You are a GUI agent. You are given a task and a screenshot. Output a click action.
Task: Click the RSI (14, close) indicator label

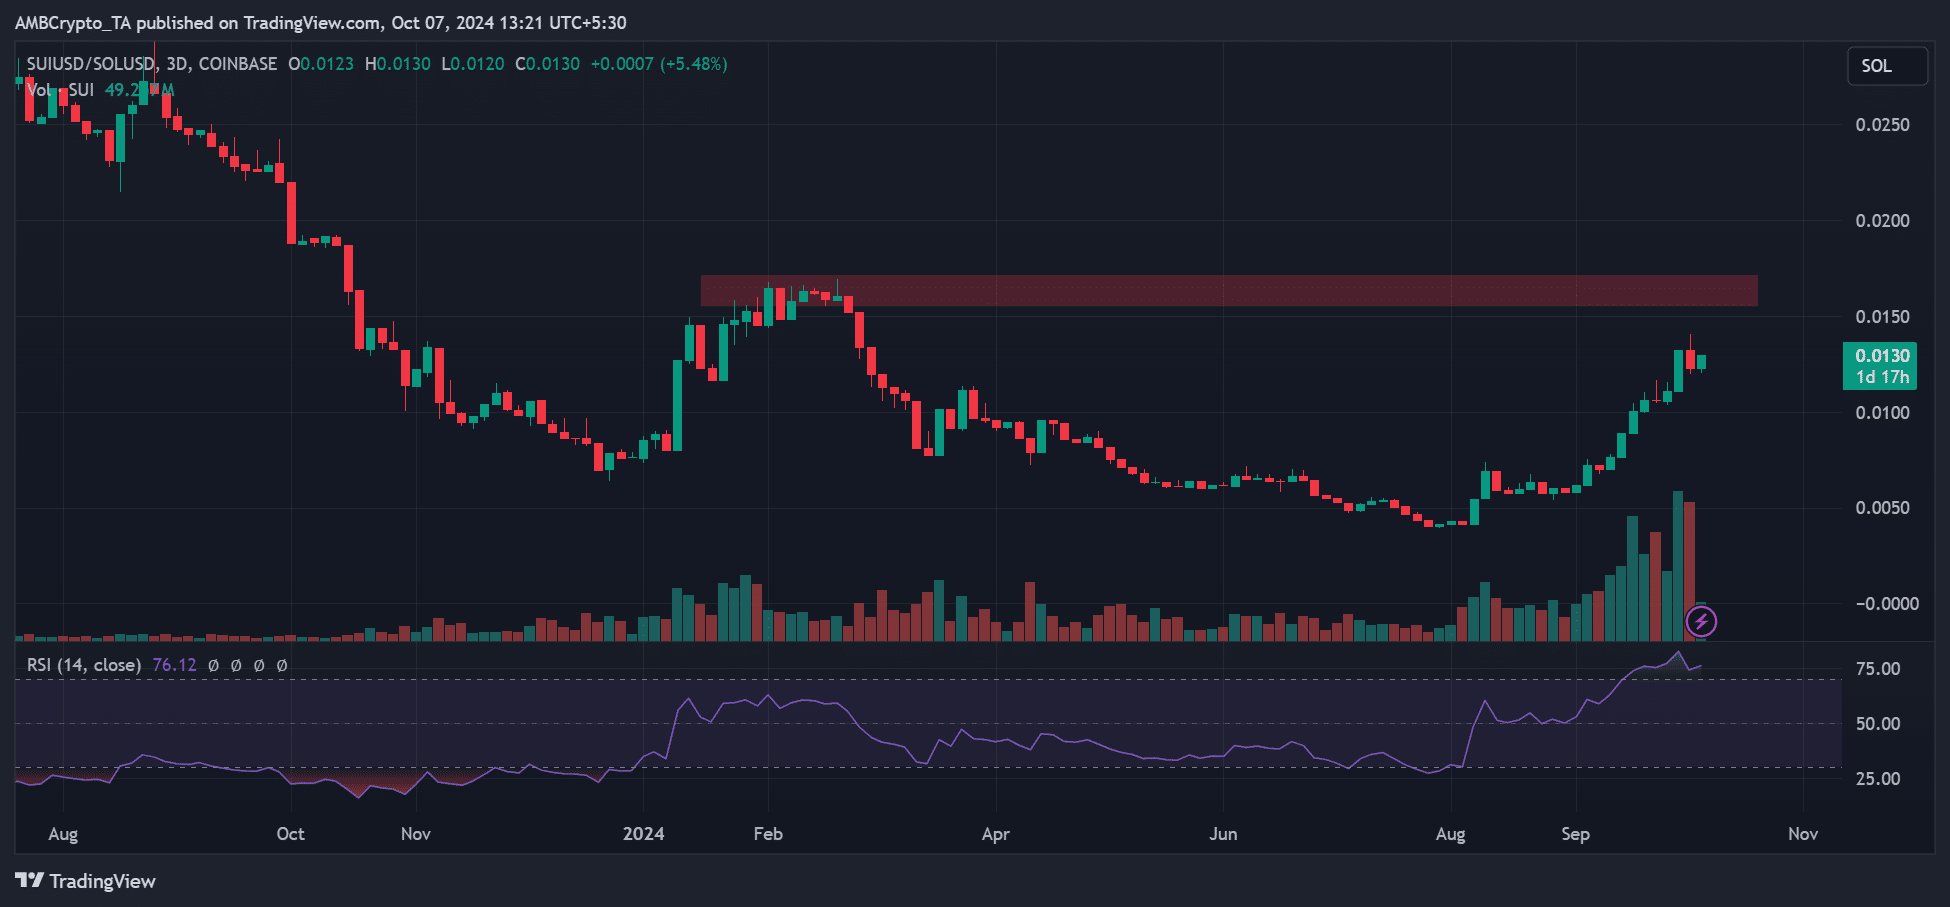point(84,665)
